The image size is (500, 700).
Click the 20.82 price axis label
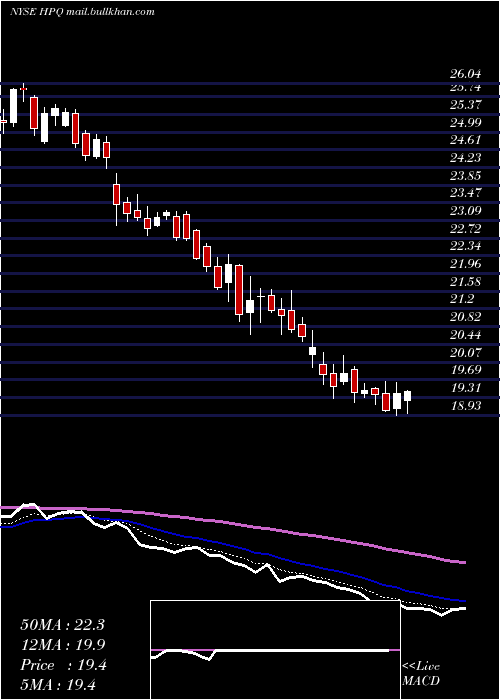[x=466, y=317]
